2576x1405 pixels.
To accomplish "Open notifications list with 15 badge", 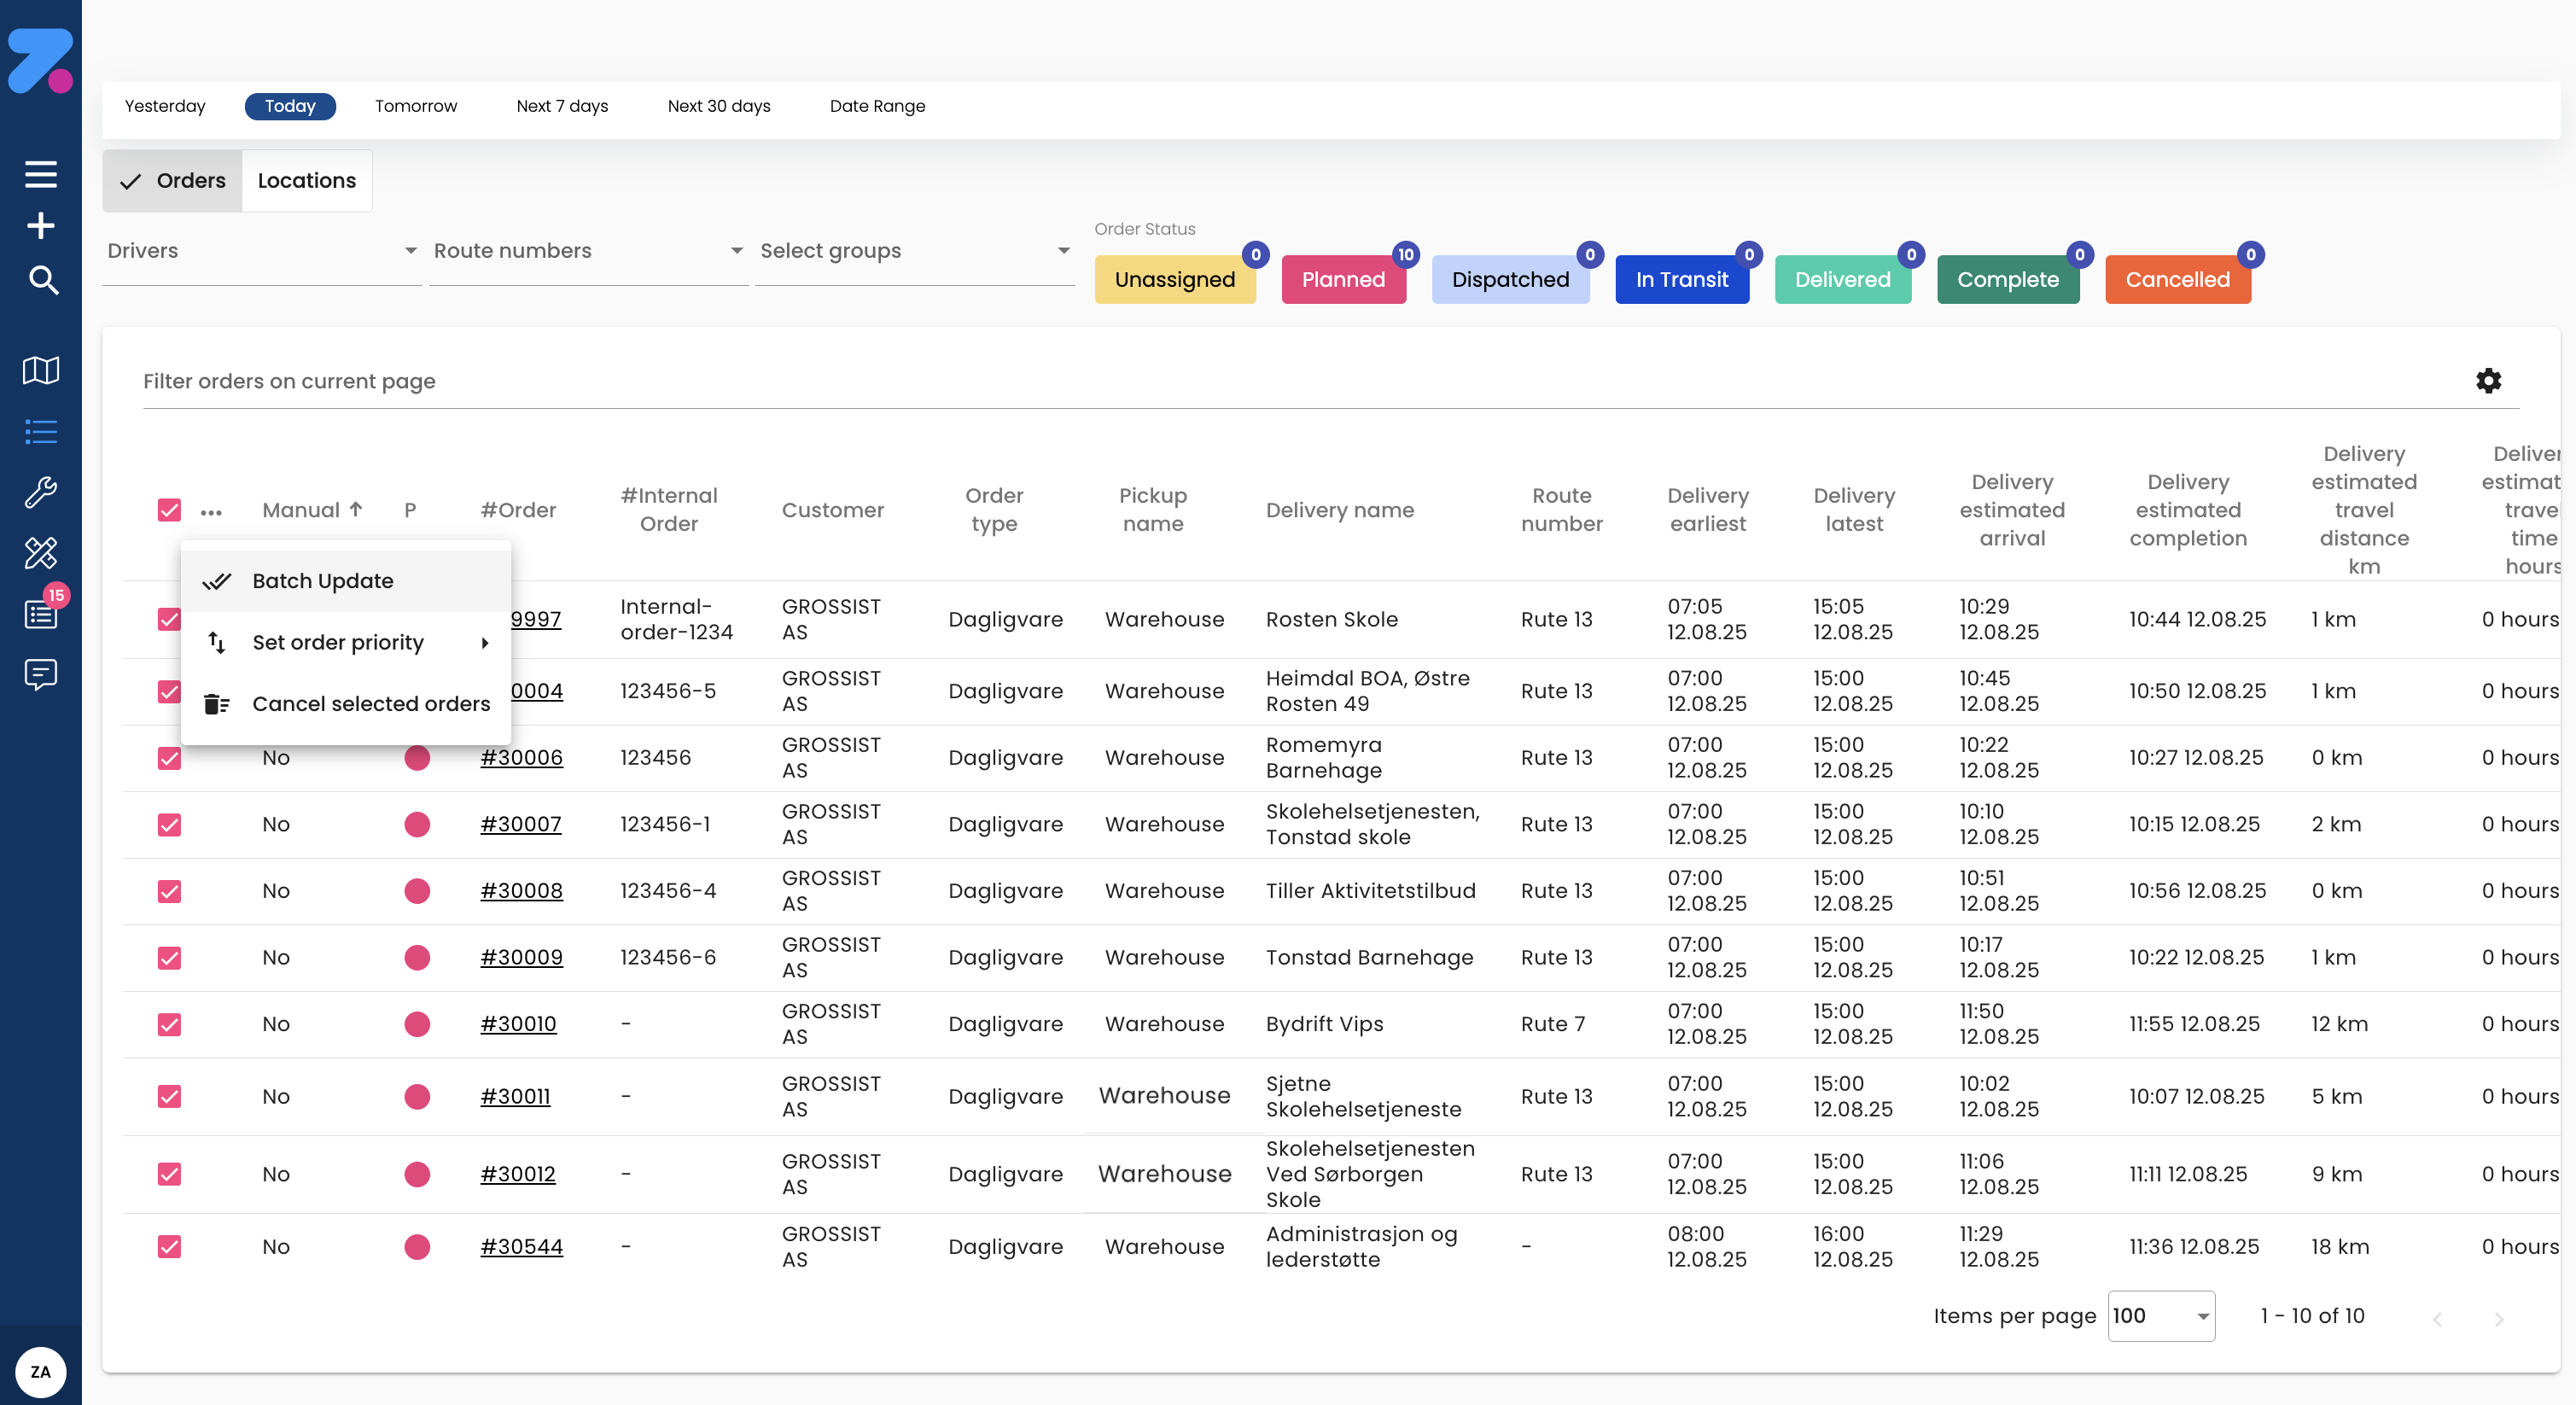I will coord(41,614).
